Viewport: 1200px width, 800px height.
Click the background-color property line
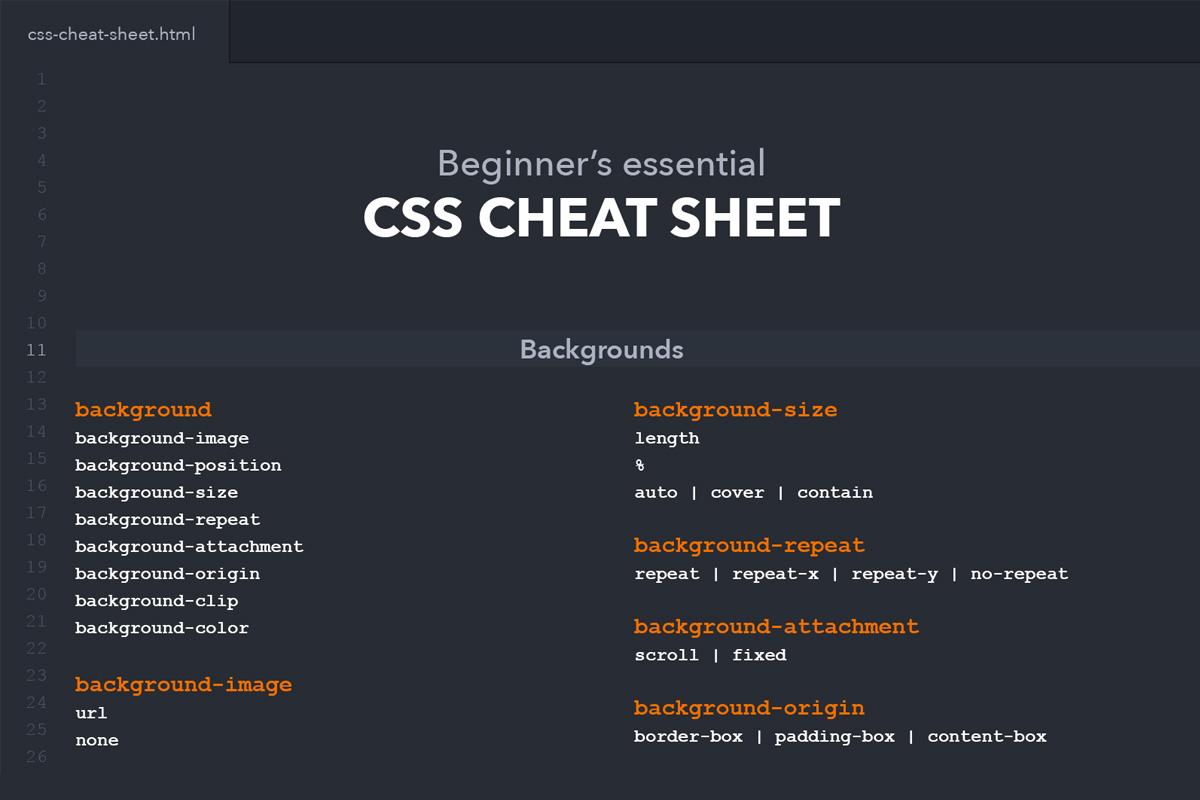[162, 628]
